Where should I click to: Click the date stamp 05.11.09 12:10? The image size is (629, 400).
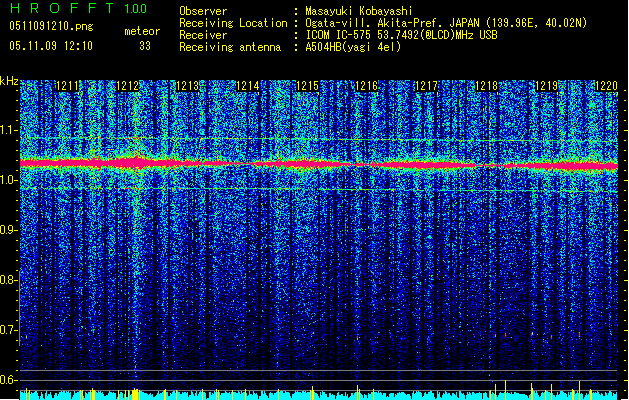click(51, 45)
